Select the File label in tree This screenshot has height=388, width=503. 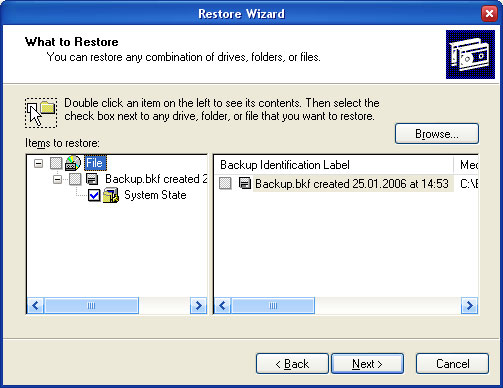[x=95, y=163]
